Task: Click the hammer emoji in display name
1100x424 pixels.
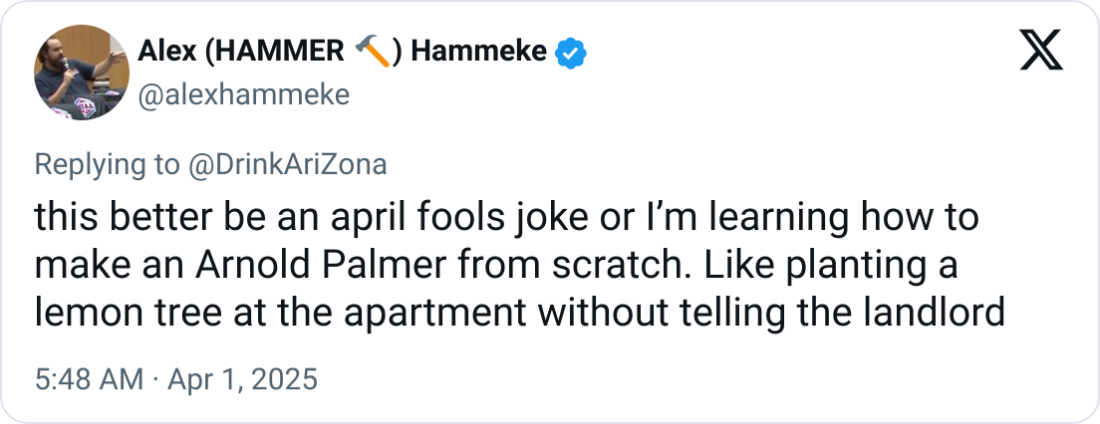Action: pyautogui.click(x=373, y=52)
